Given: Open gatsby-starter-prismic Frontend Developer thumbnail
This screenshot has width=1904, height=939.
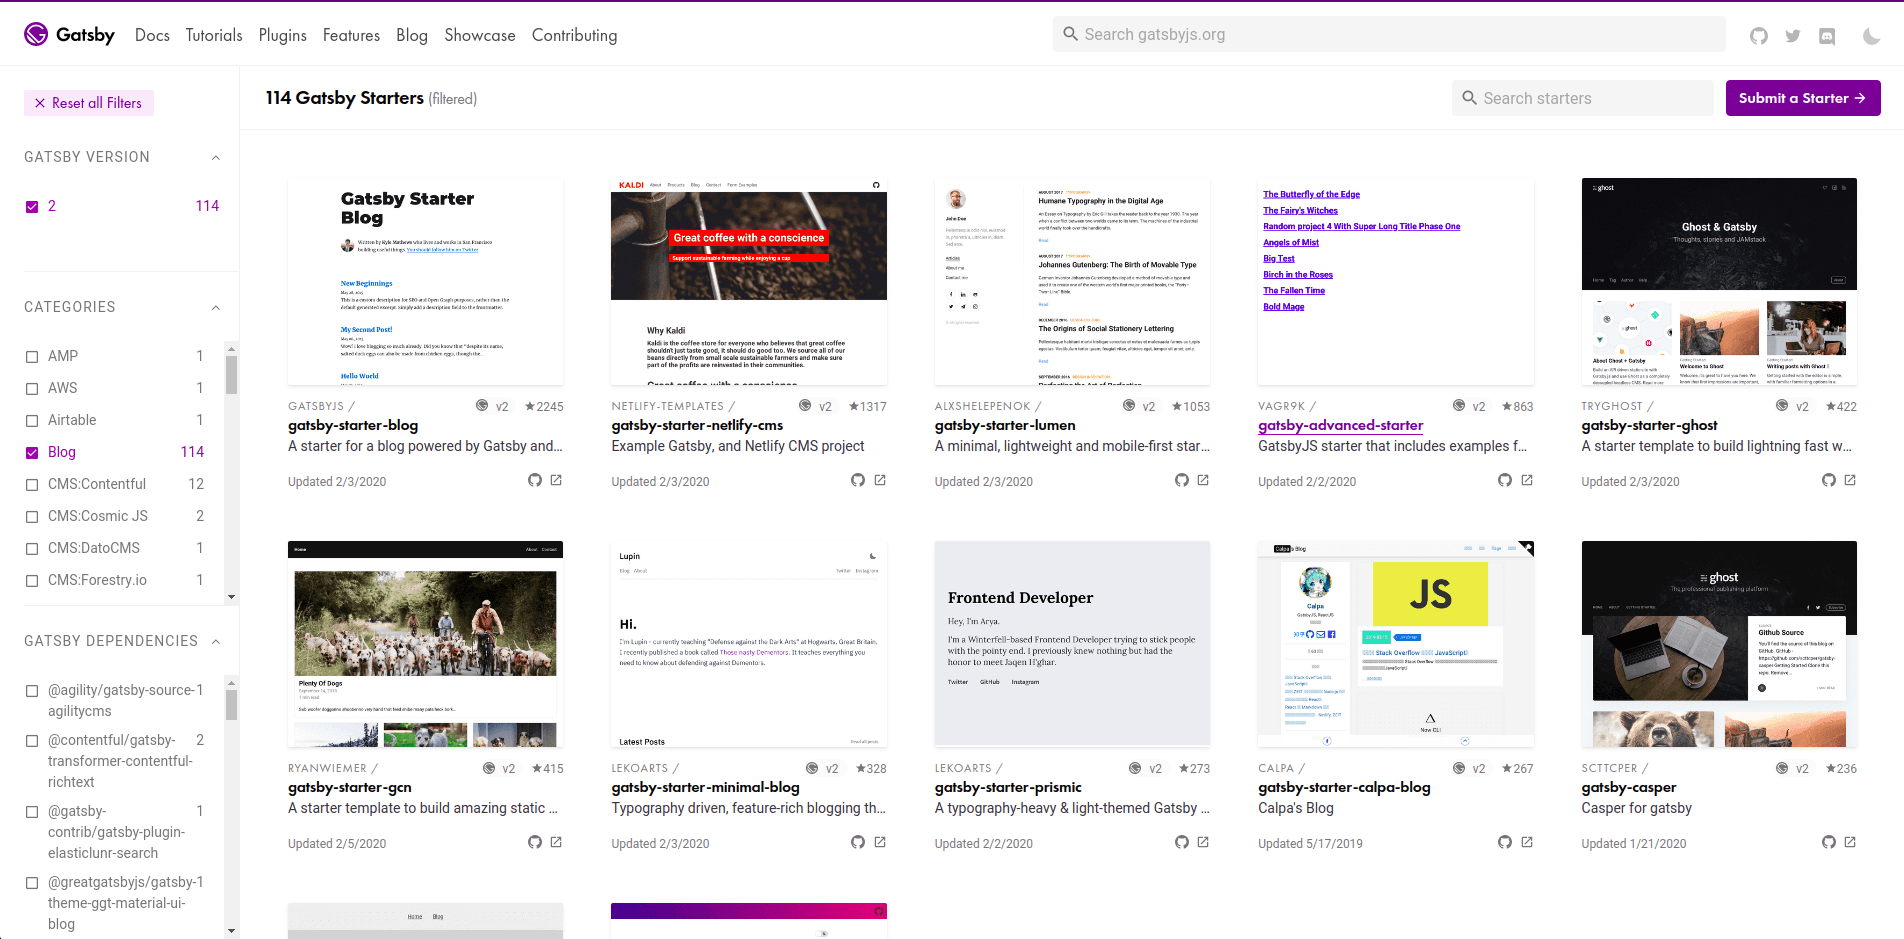Looking at the screenshot, I should (x=1072, y=644).
